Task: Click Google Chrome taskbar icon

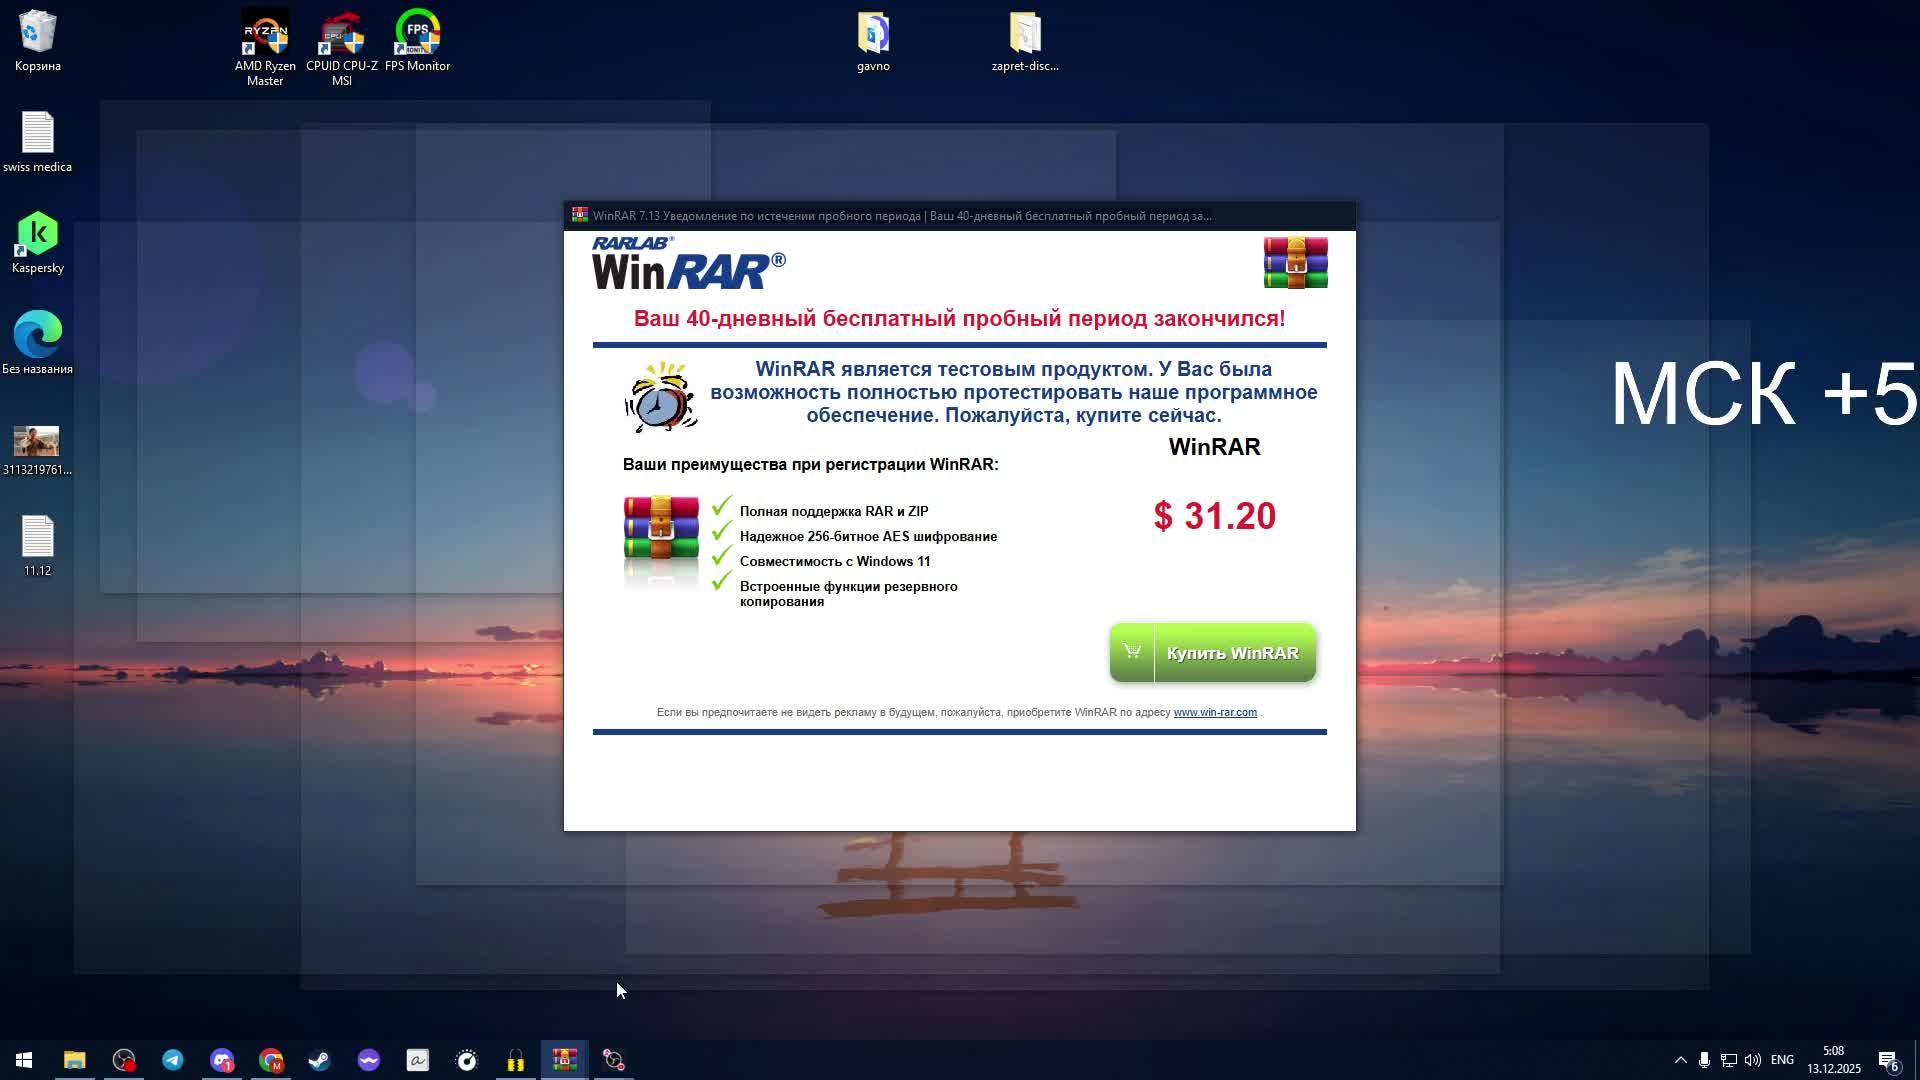Action: coord(270,1060)
